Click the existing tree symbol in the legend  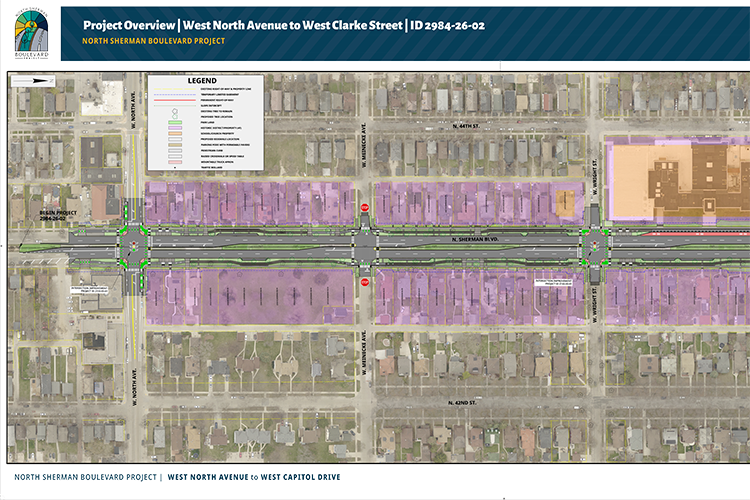tap(175, 111)
